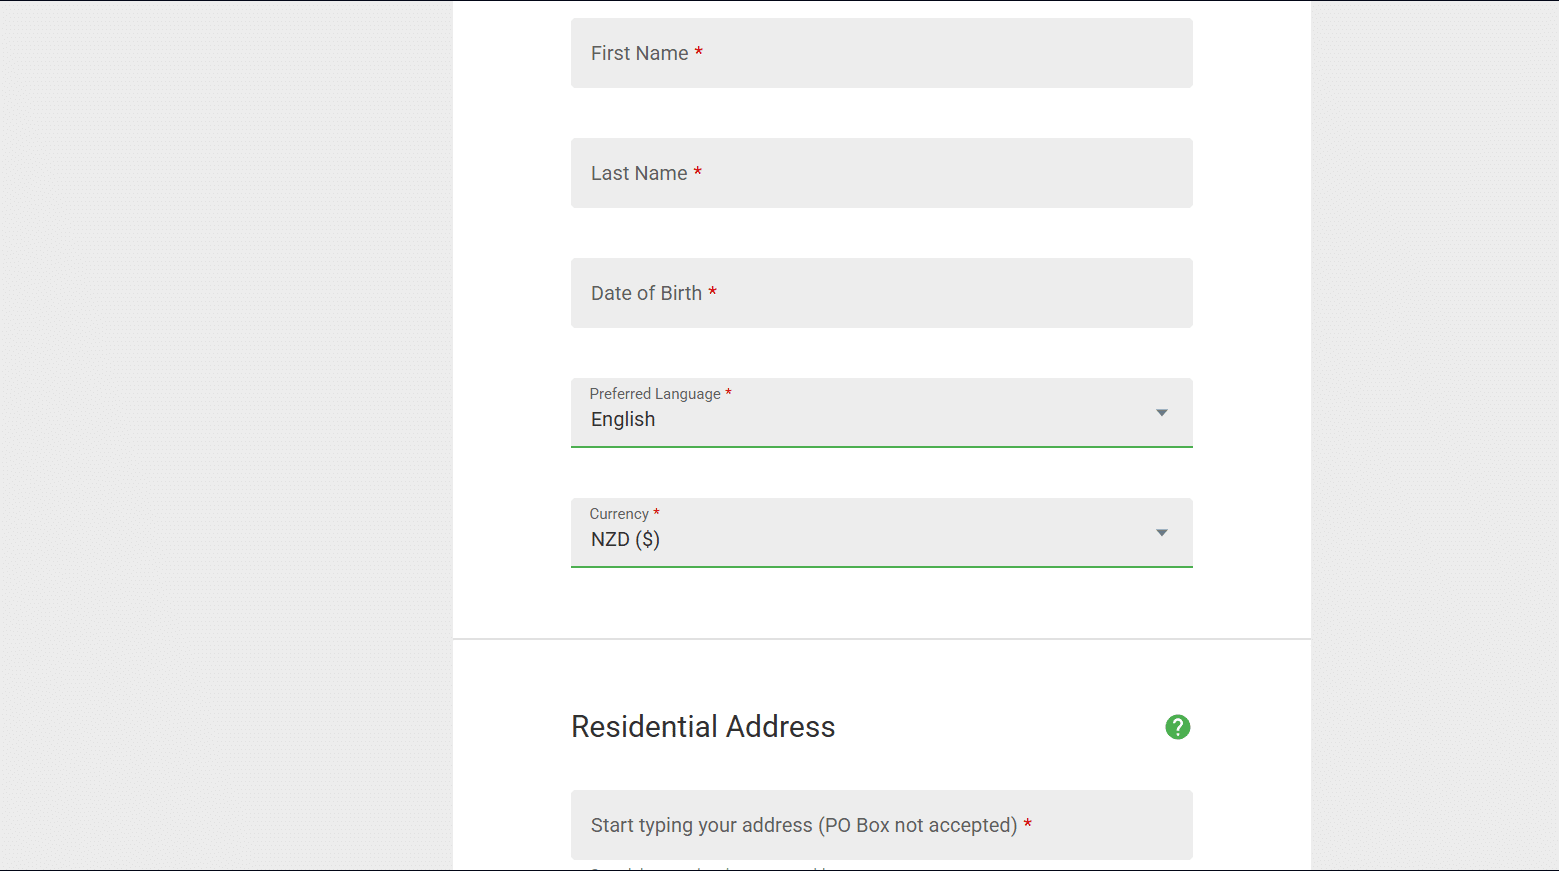Click the Residential Address heading

click(x=703, y=727)
